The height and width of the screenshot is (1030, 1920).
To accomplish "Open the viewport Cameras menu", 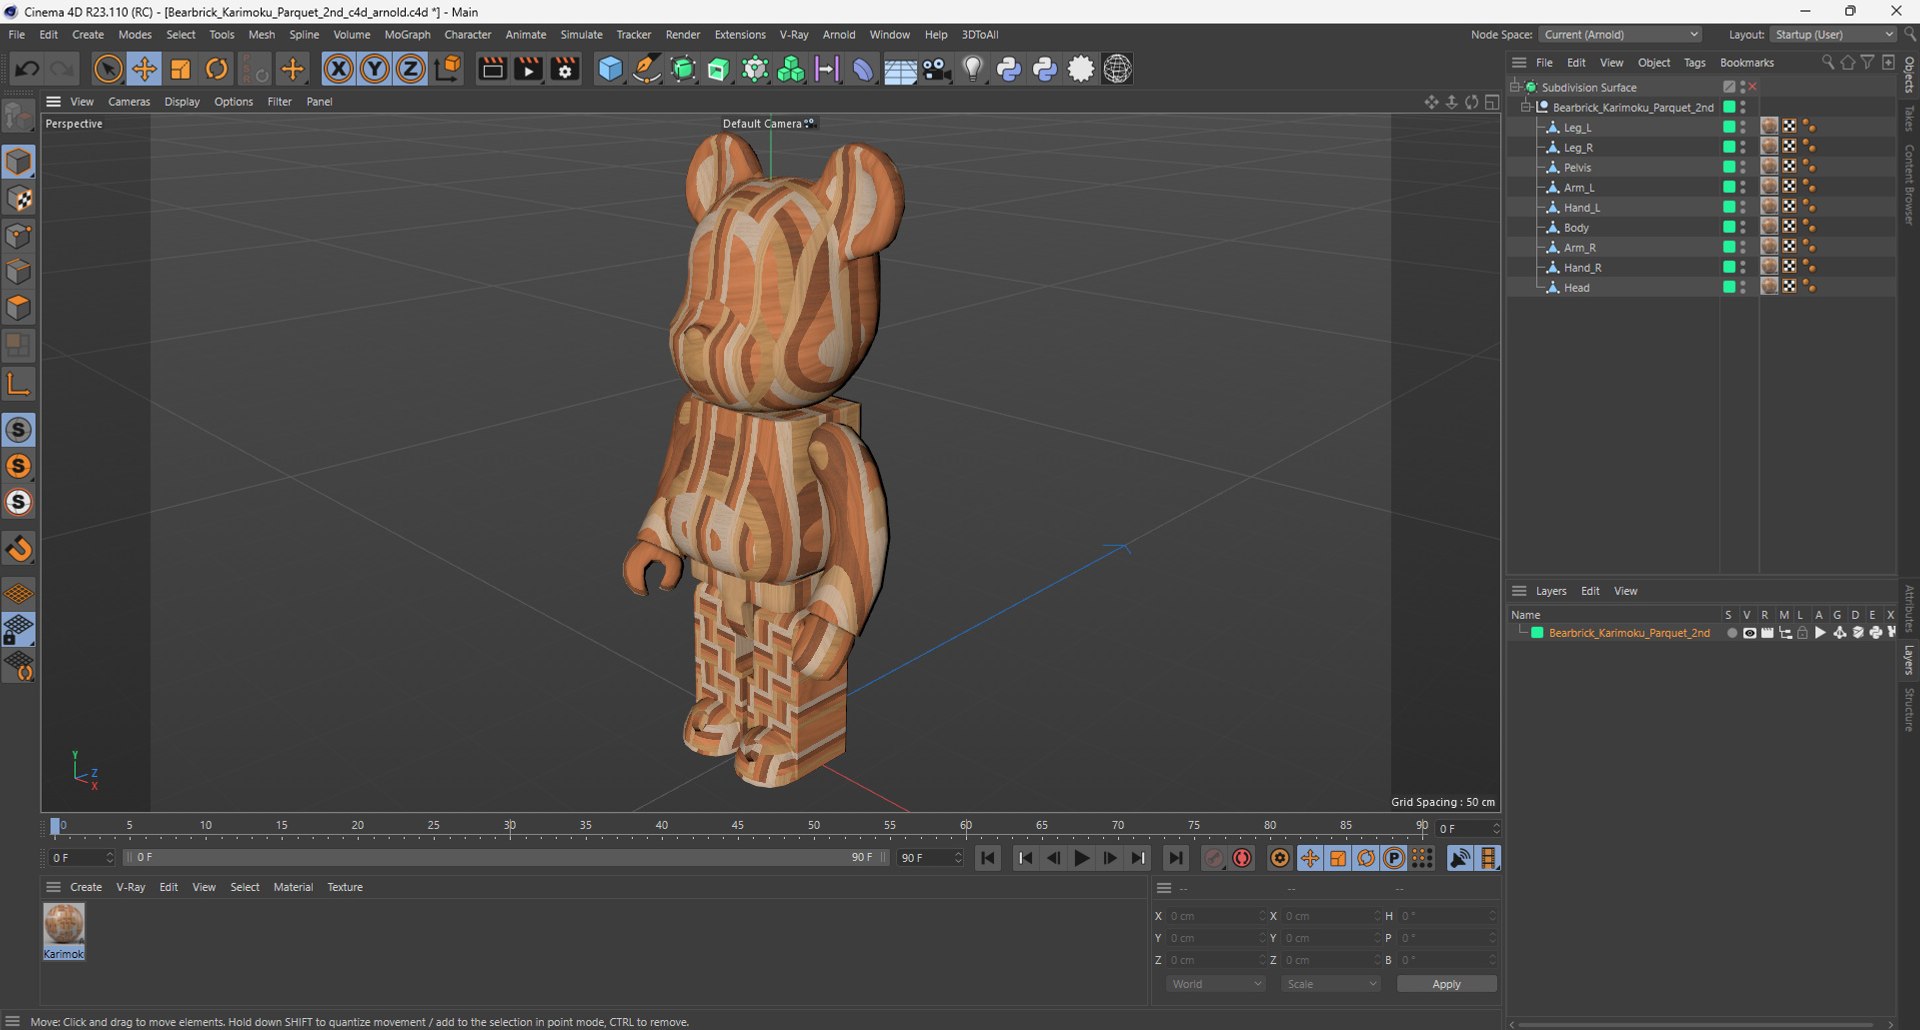I will coord(129,101).
